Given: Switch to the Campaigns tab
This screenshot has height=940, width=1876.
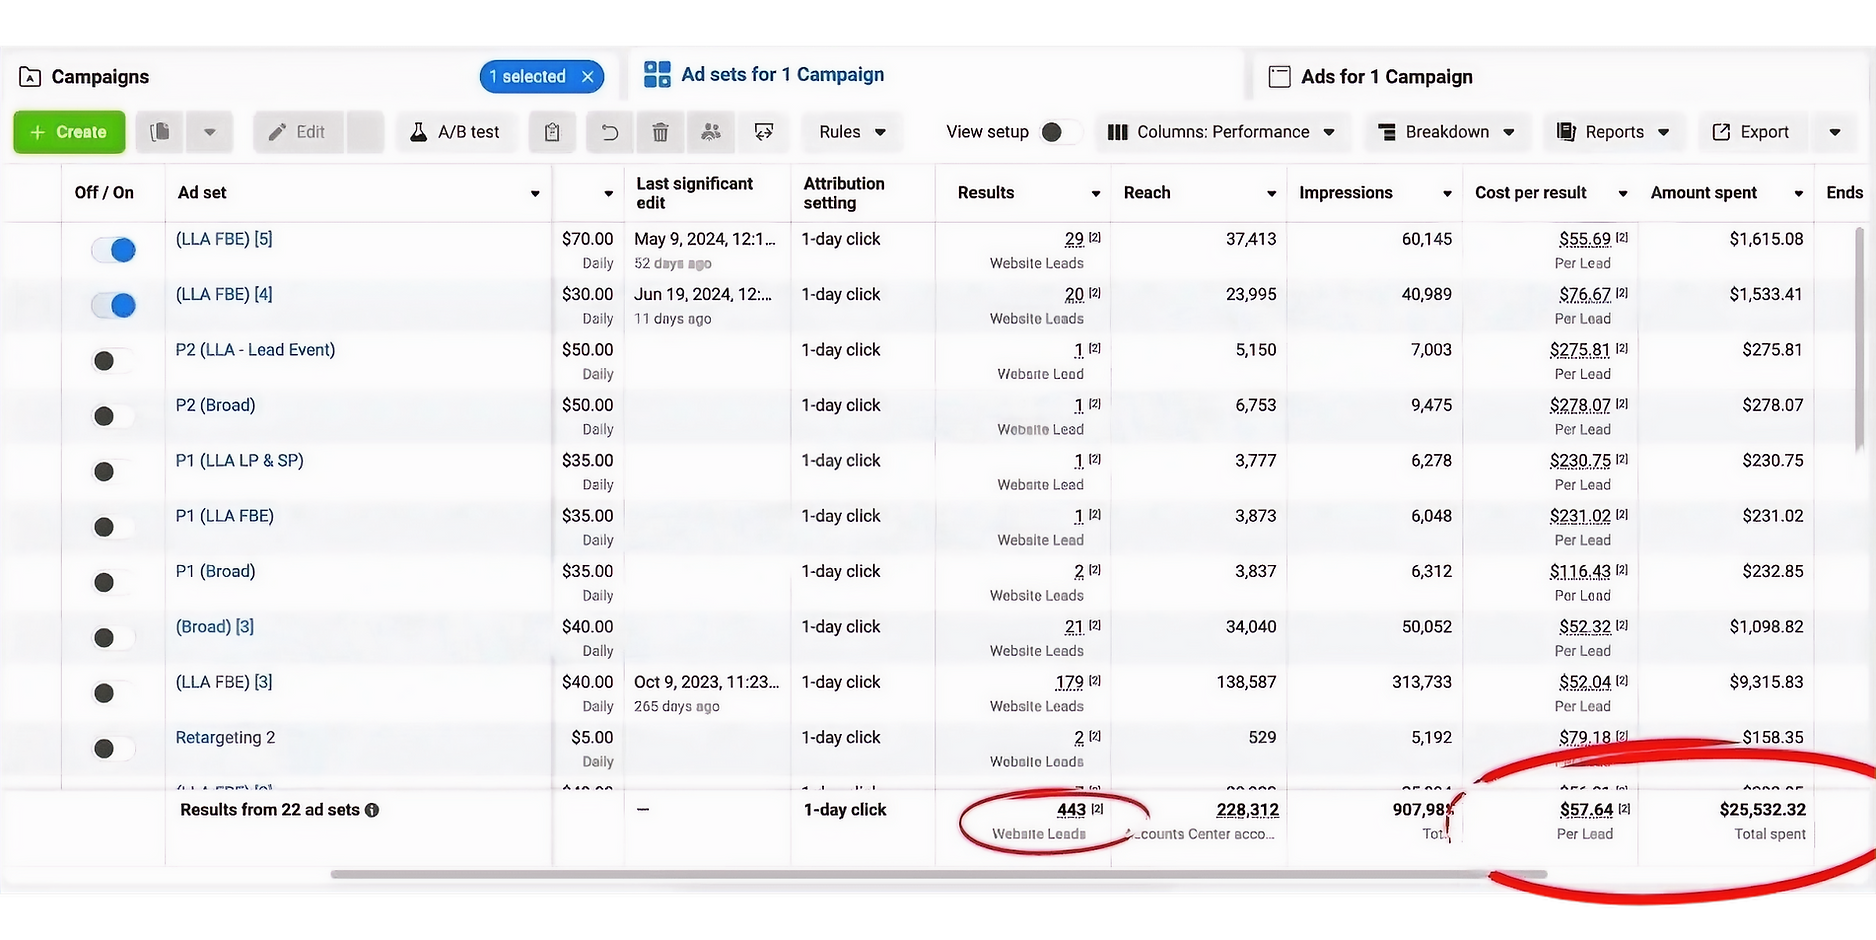Looking at the screenshot, I should [100, 77].
